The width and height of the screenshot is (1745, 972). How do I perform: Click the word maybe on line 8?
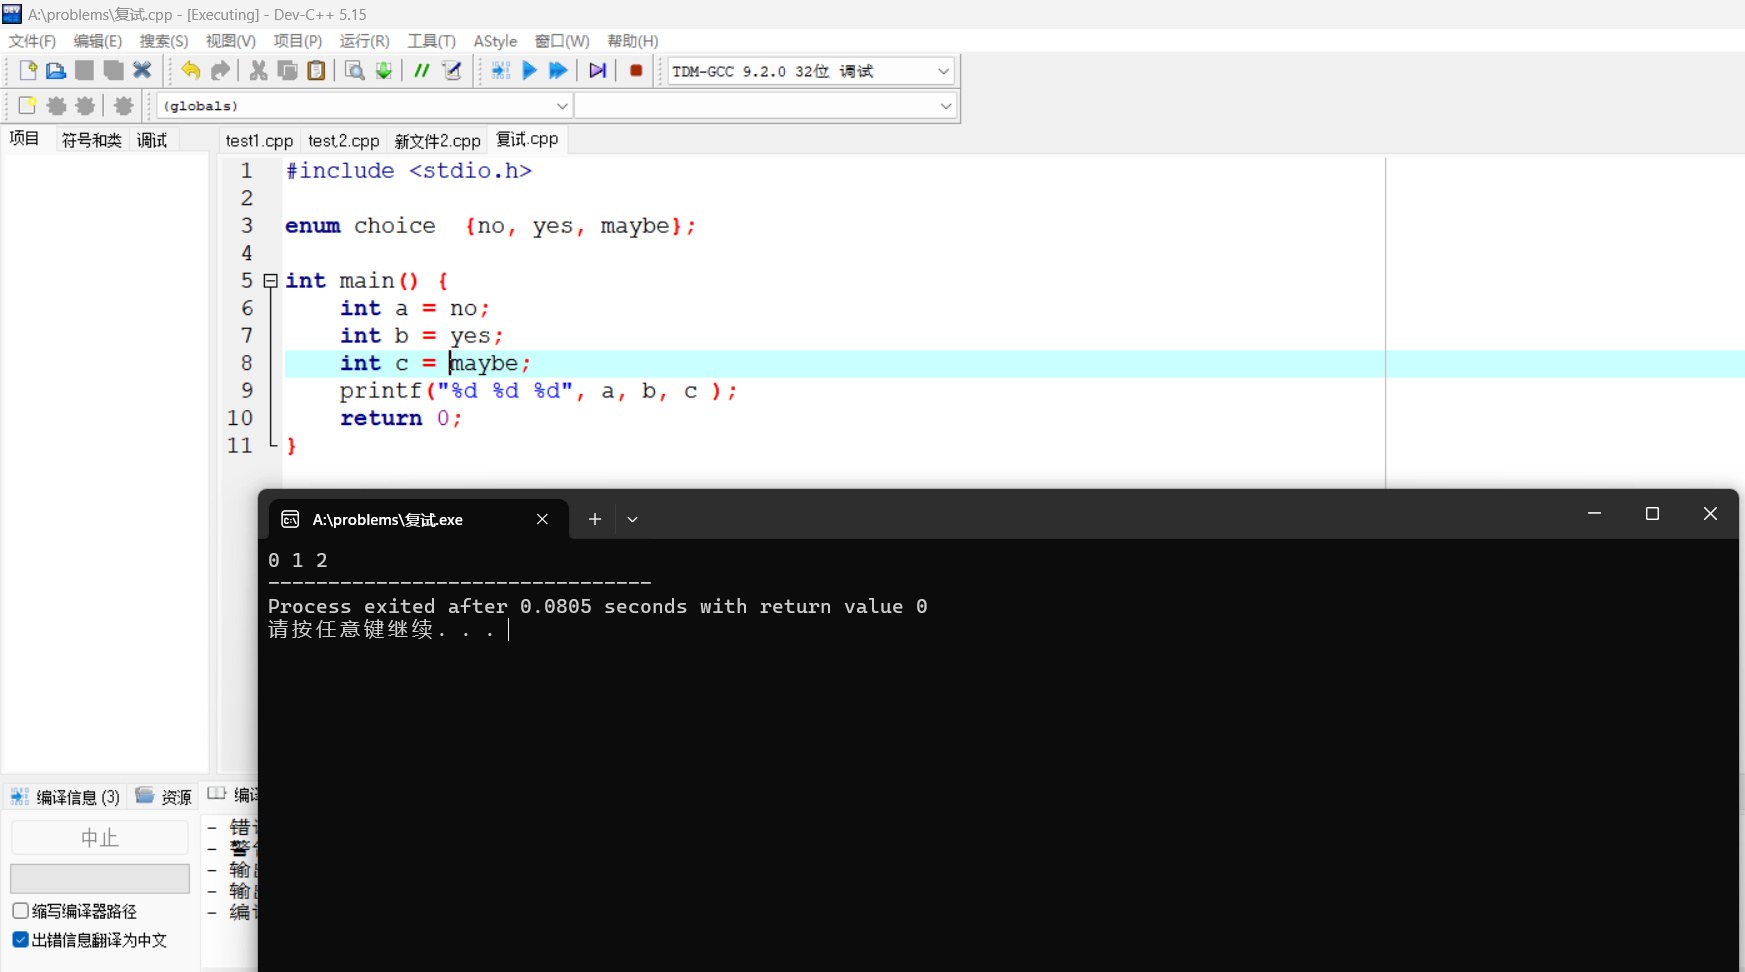point(484,364)
